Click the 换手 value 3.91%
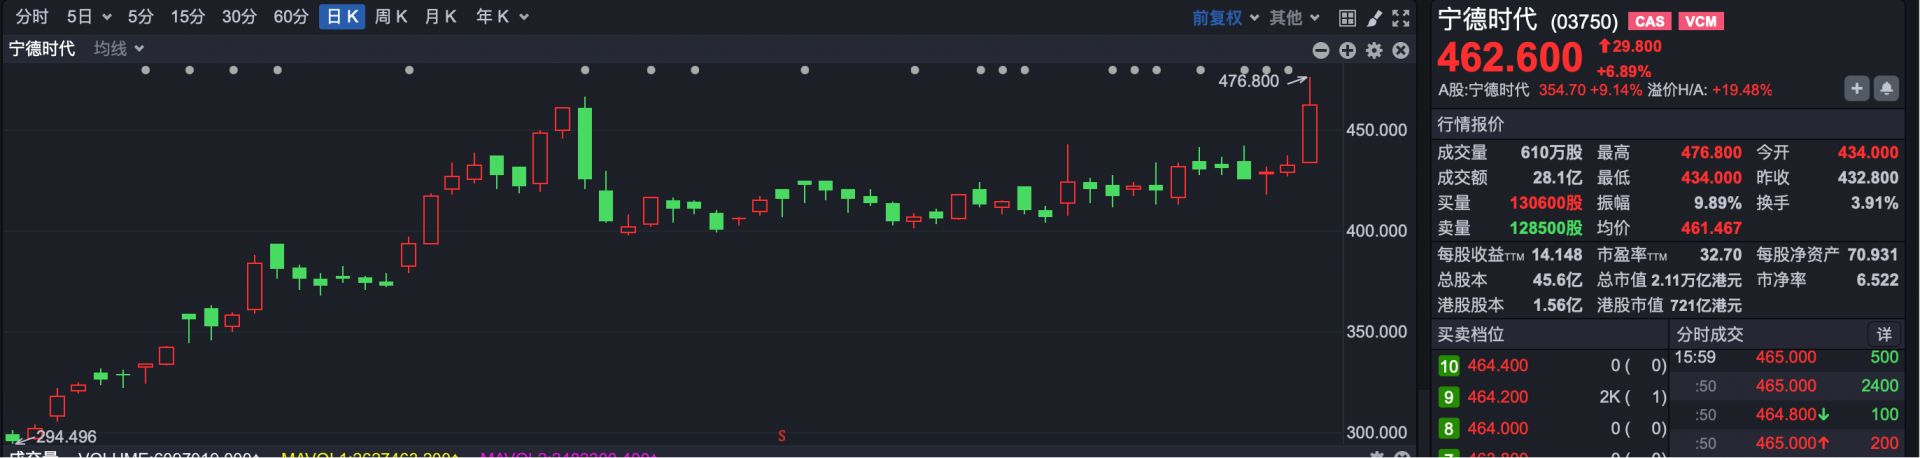 tap(1874, 203)
